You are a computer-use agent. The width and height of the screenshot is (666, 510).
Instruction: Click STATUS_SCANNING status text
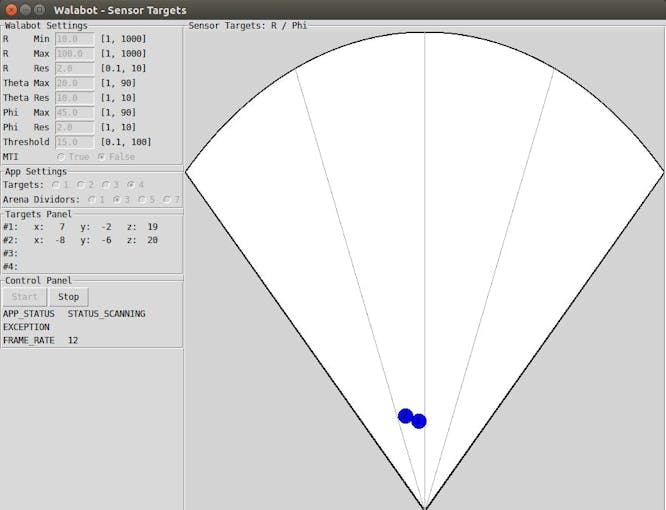(107, 314)
